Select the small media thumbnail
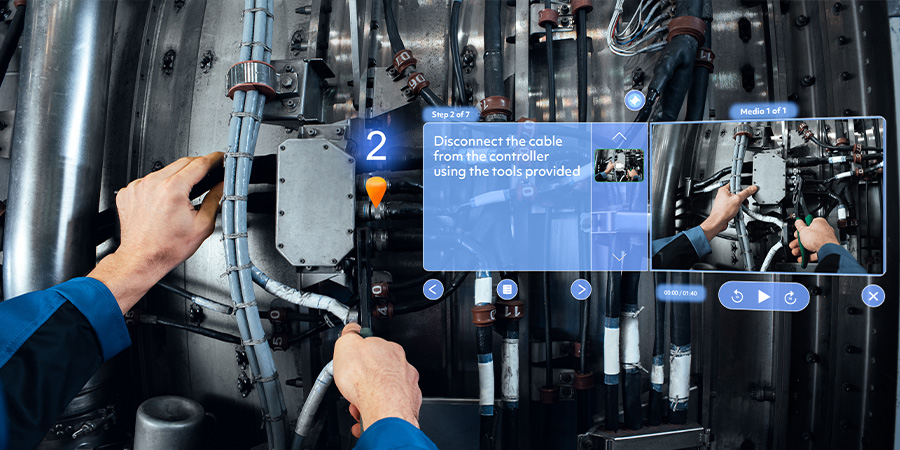 [x=619, y=165]
